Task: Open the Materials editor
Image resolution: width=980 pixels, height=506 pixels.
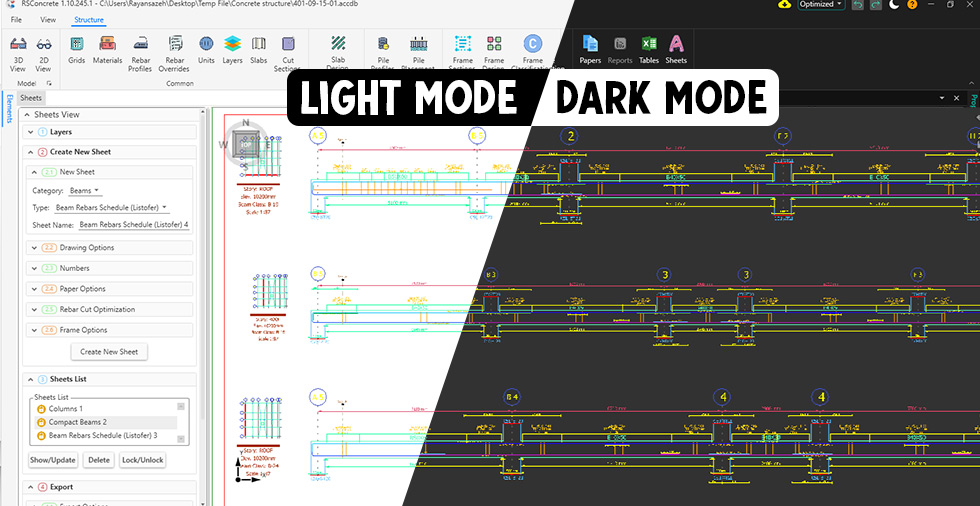Action: [x=108, y=50]
